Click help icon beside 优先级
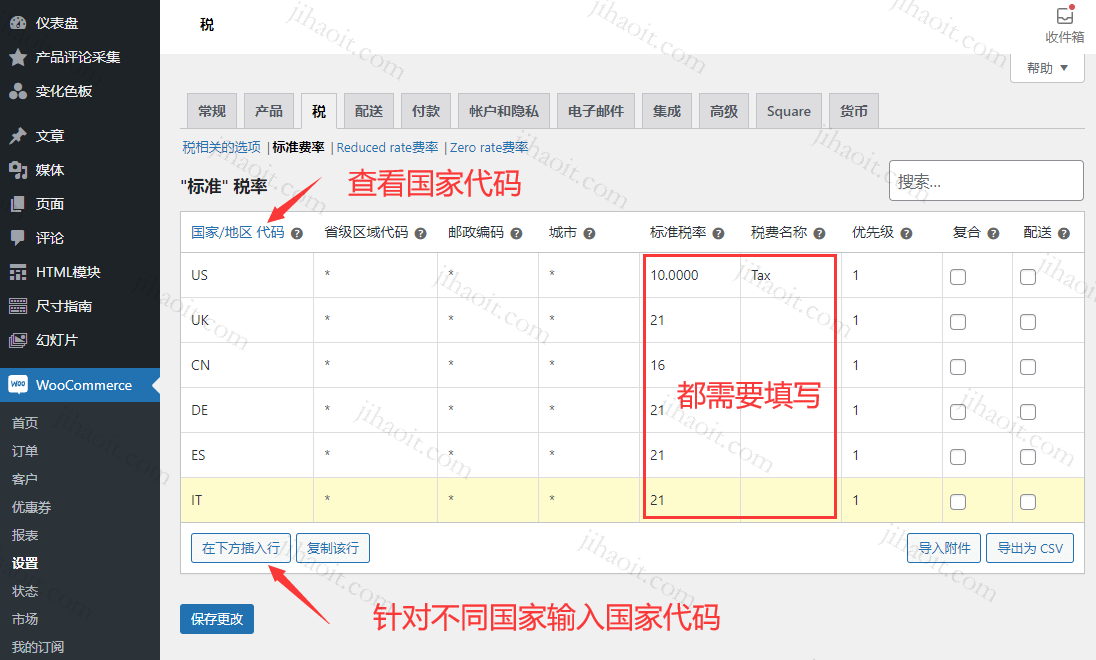The height and width of the screenshot is (660, 1096). coord(907,234)
